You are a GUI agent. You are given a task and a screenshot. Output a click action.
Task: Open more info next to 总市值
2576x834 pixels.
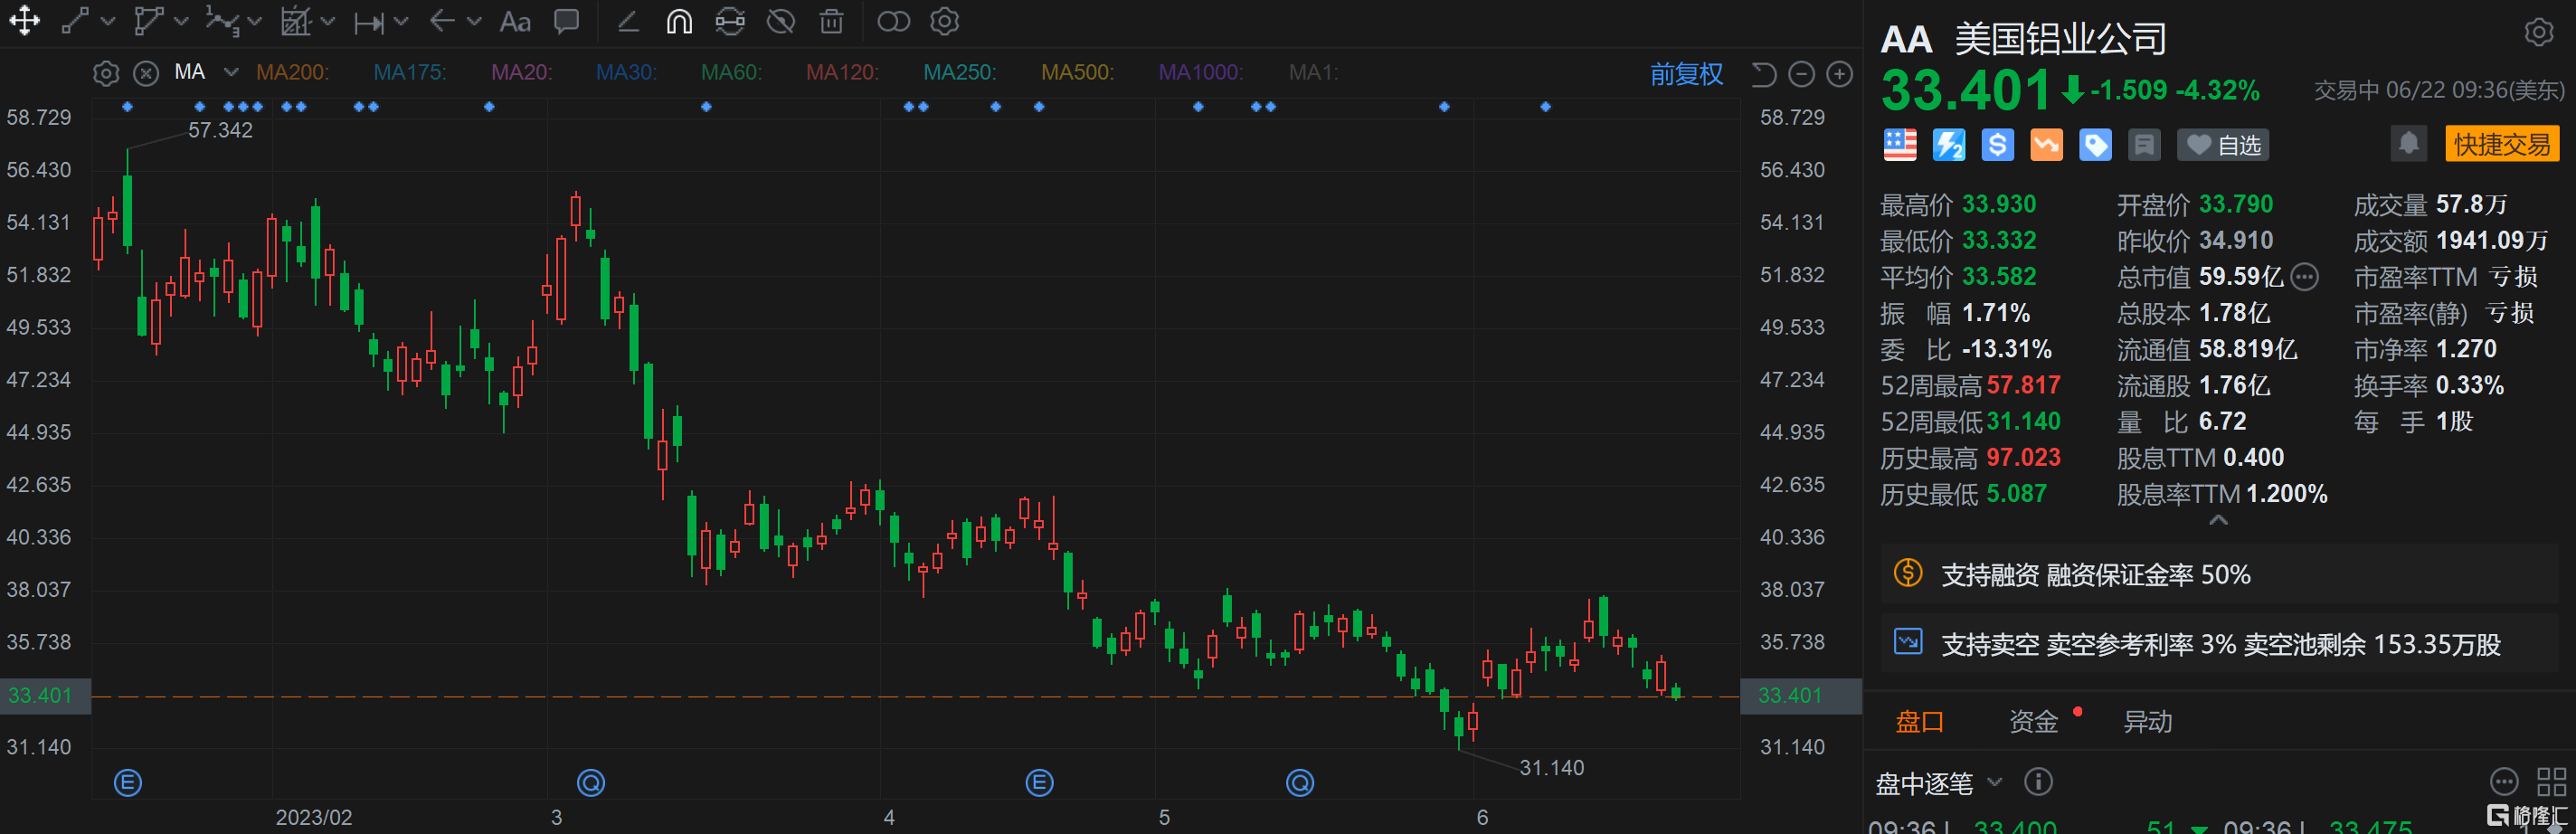click(2304, 277)
